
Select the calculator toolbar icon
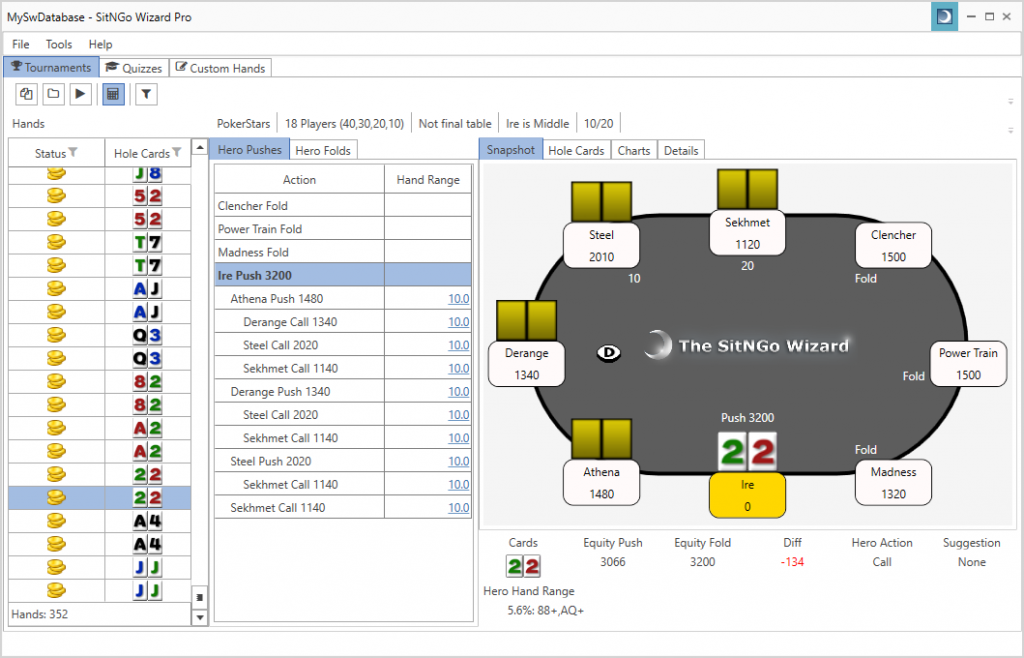pos(113,93)
